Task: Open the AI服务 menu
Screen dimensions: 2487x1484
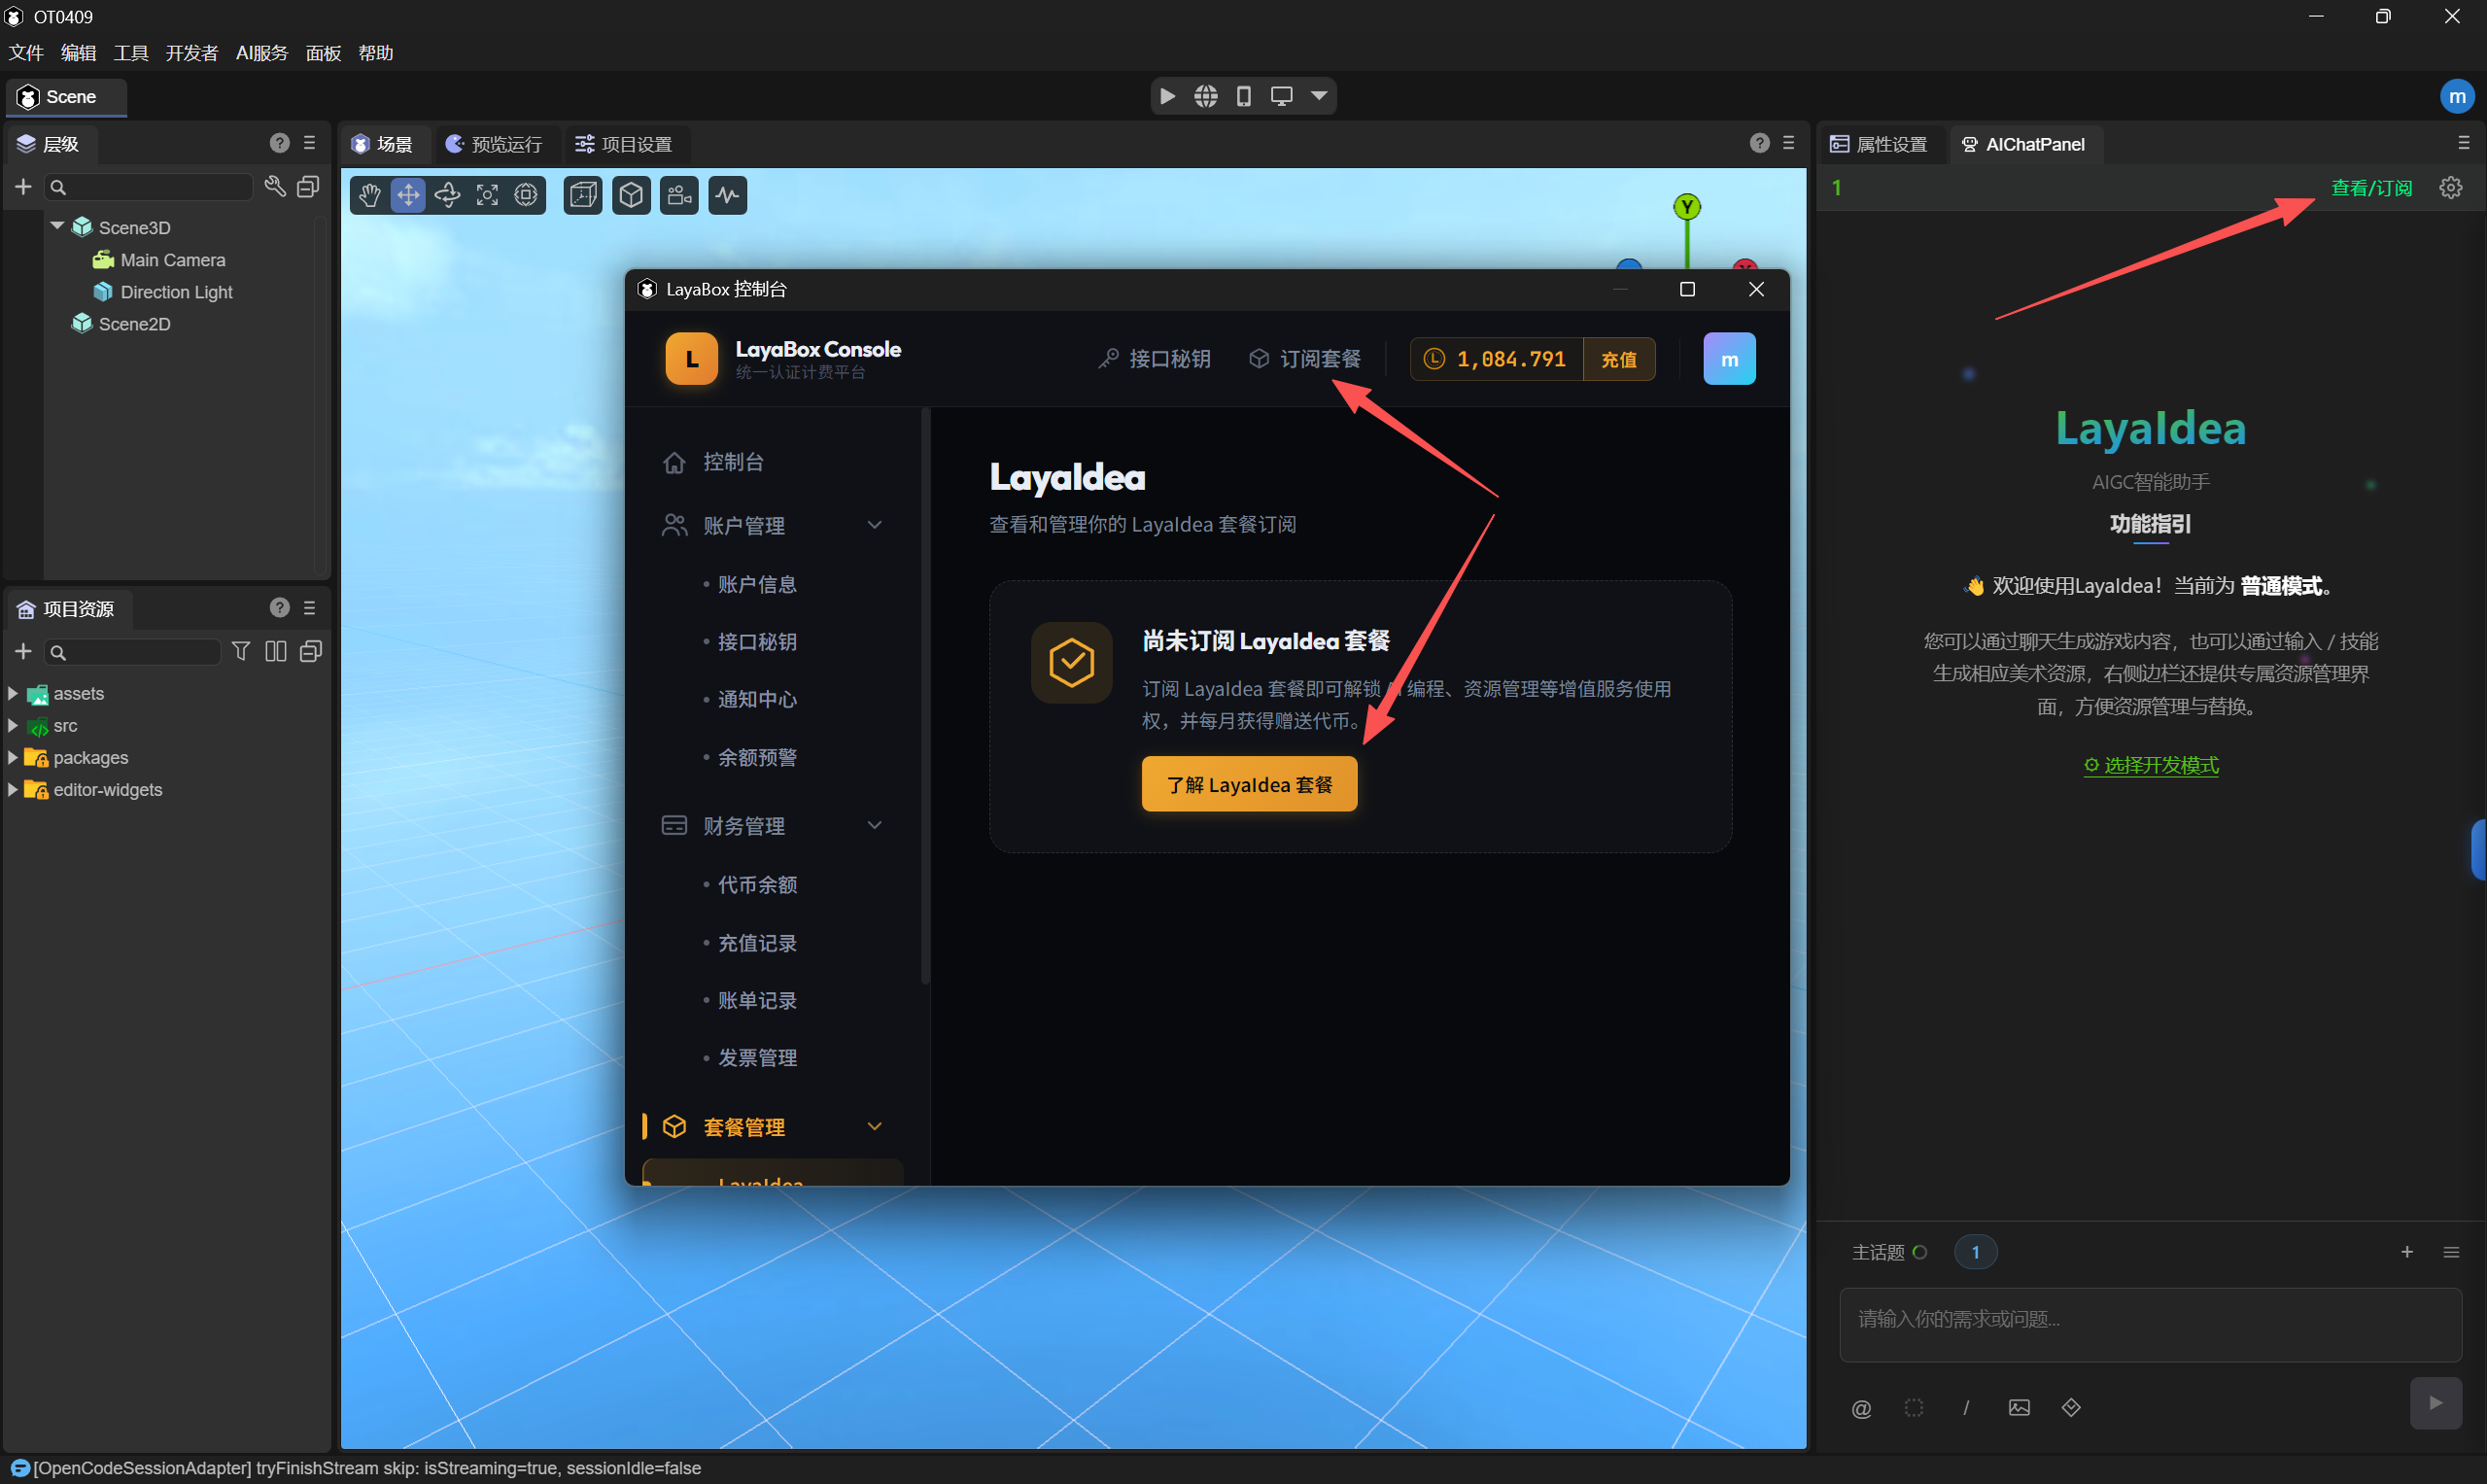Action: (262, 53)
